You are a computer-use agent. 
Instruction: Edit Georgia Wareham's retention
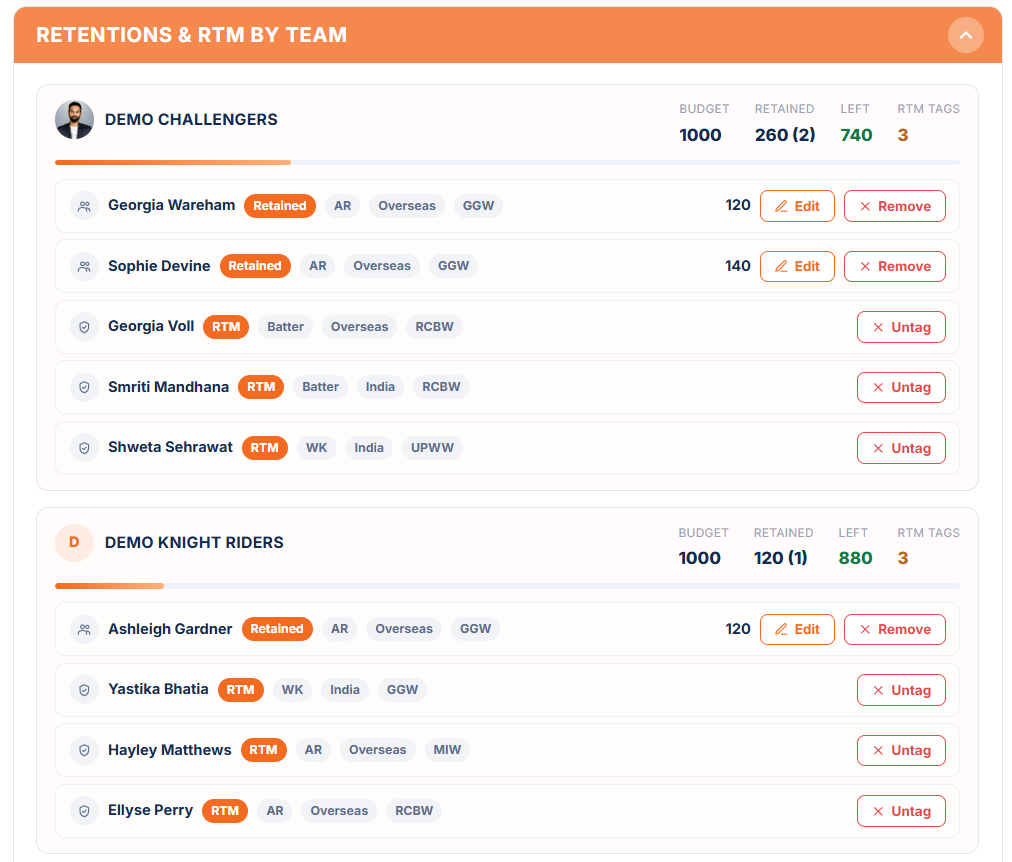pyautogui.click(x=797, y=206)
